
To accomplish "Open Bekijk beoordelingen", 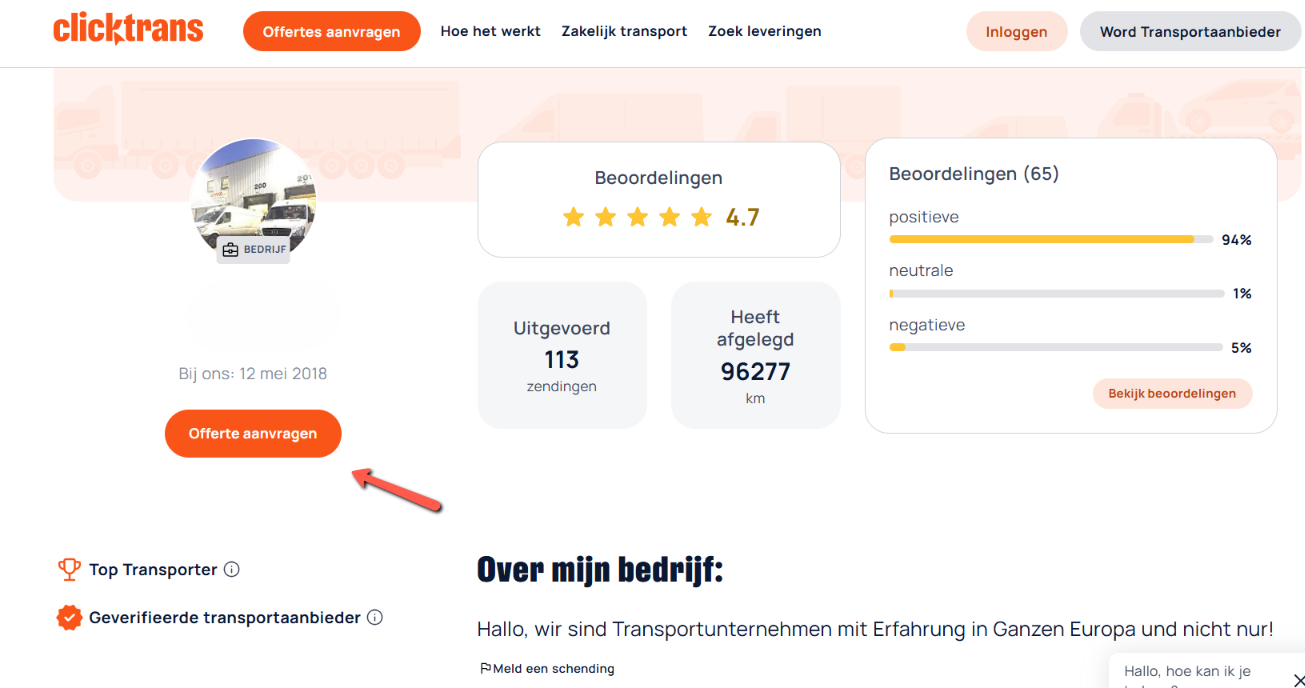I will point(1172,394).
